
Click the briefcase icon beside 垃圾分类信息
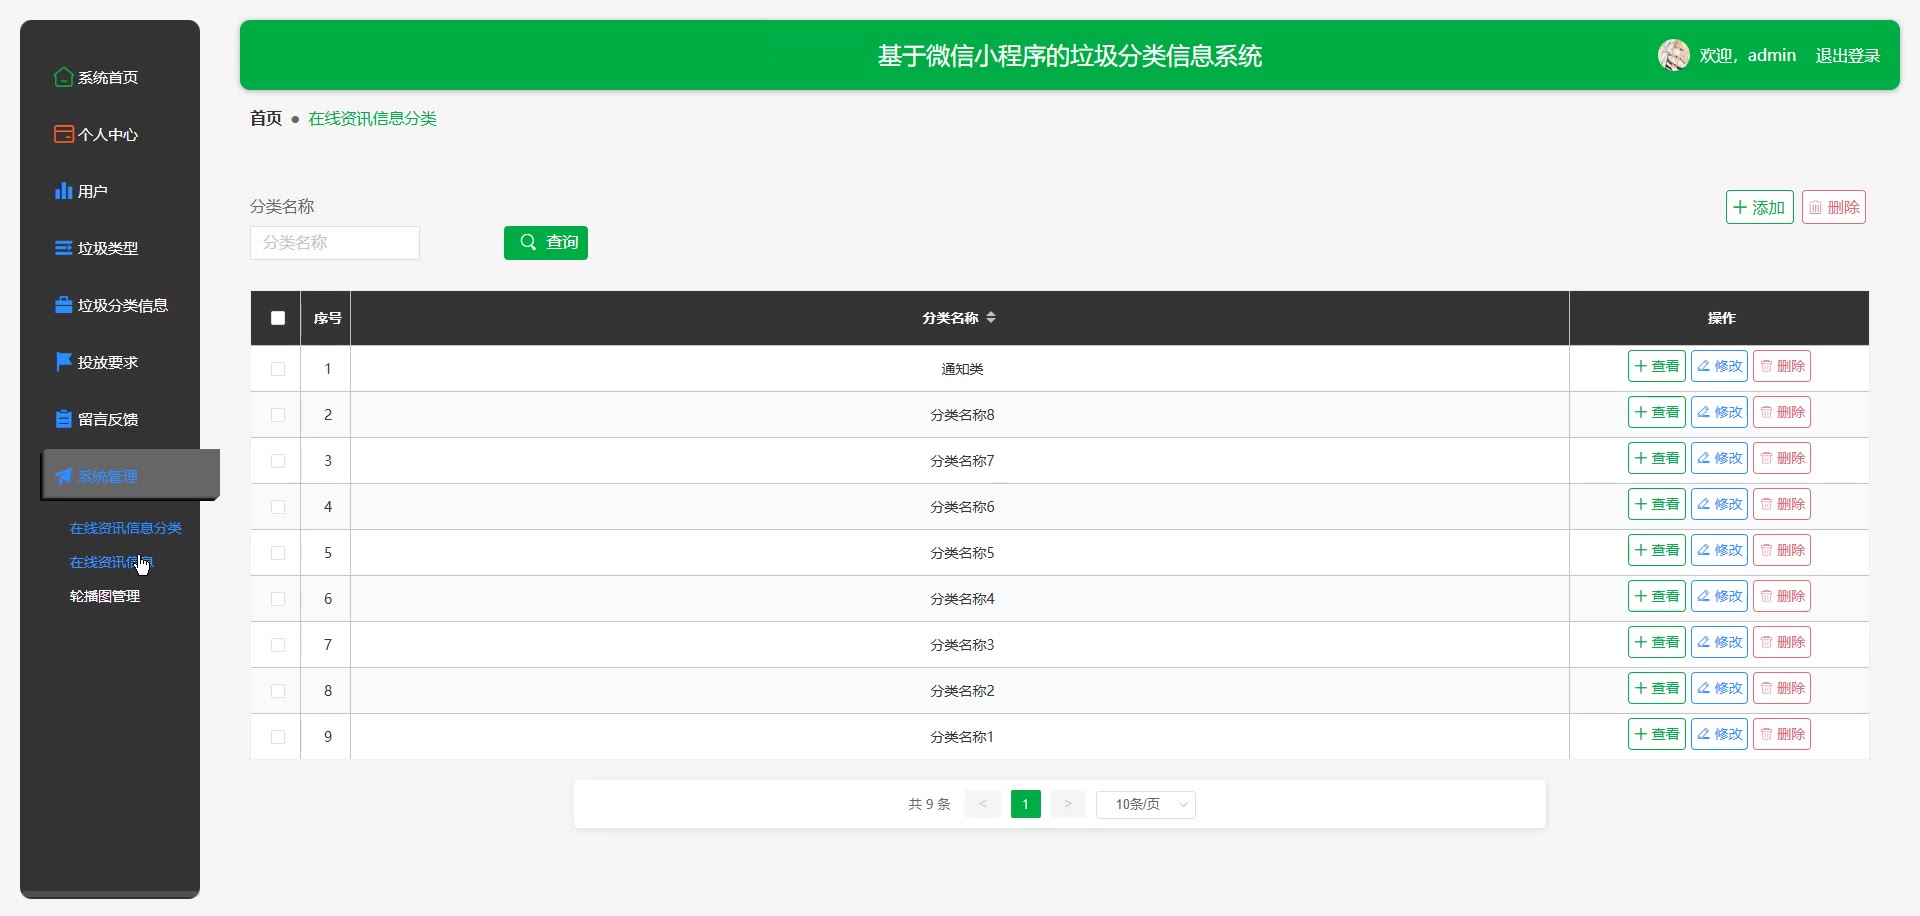(64, 305)
